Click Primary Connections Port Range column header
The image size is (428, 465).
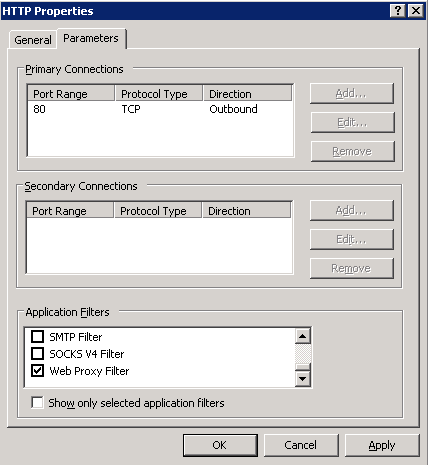click(71, 94)
